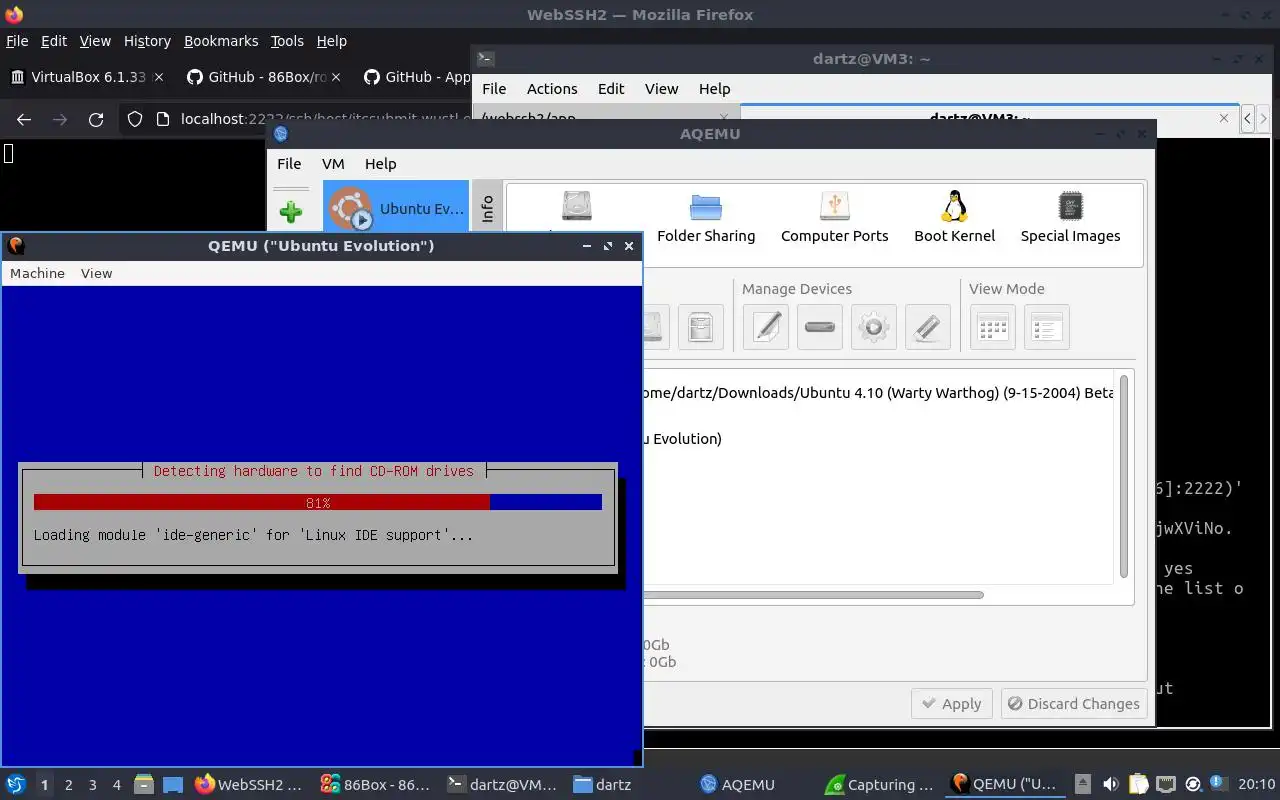This screenshot has width=1280, height=800.
Task: Open Folder Sharing in AQEMU
Action: coord(706,219)
